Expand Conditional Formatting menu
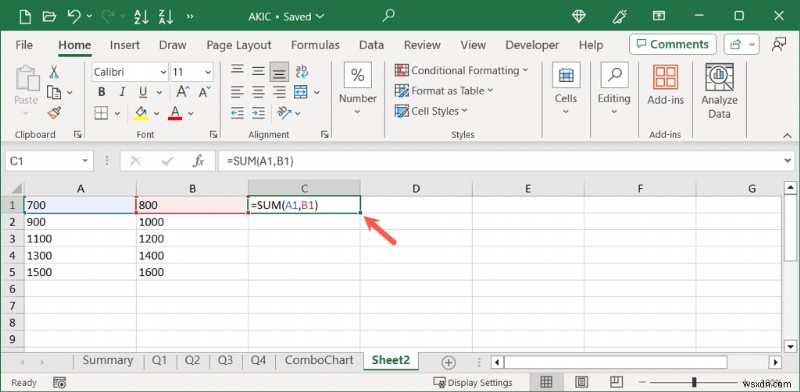 pyautogui.click(x=462, y=70)
